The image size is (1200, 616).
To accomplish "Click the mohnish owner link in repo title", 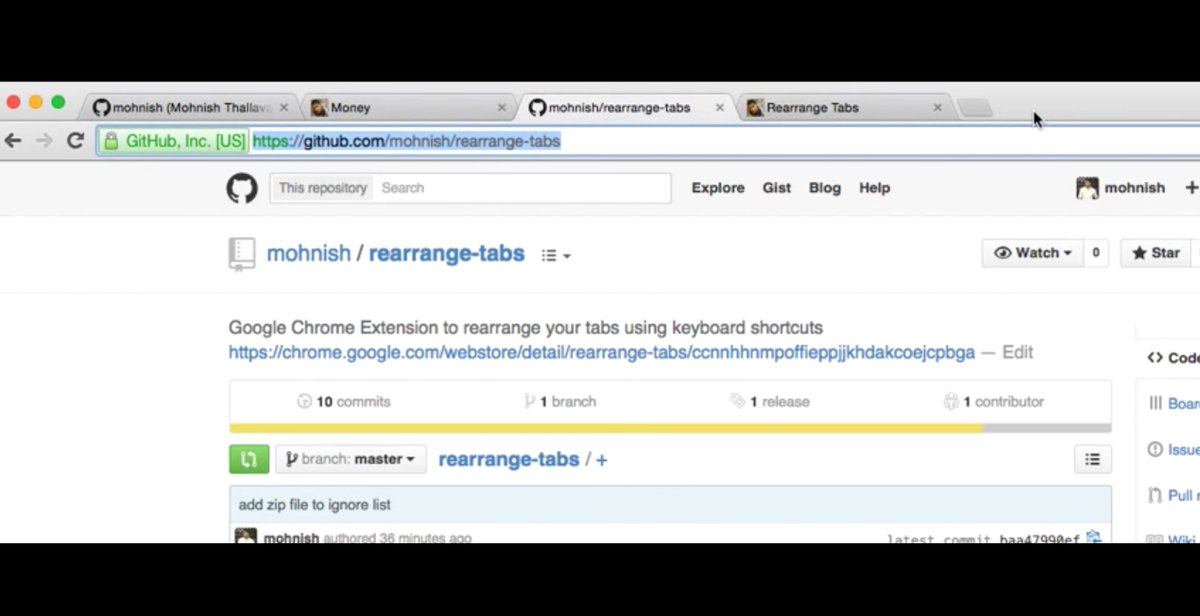I will [309, 253].
